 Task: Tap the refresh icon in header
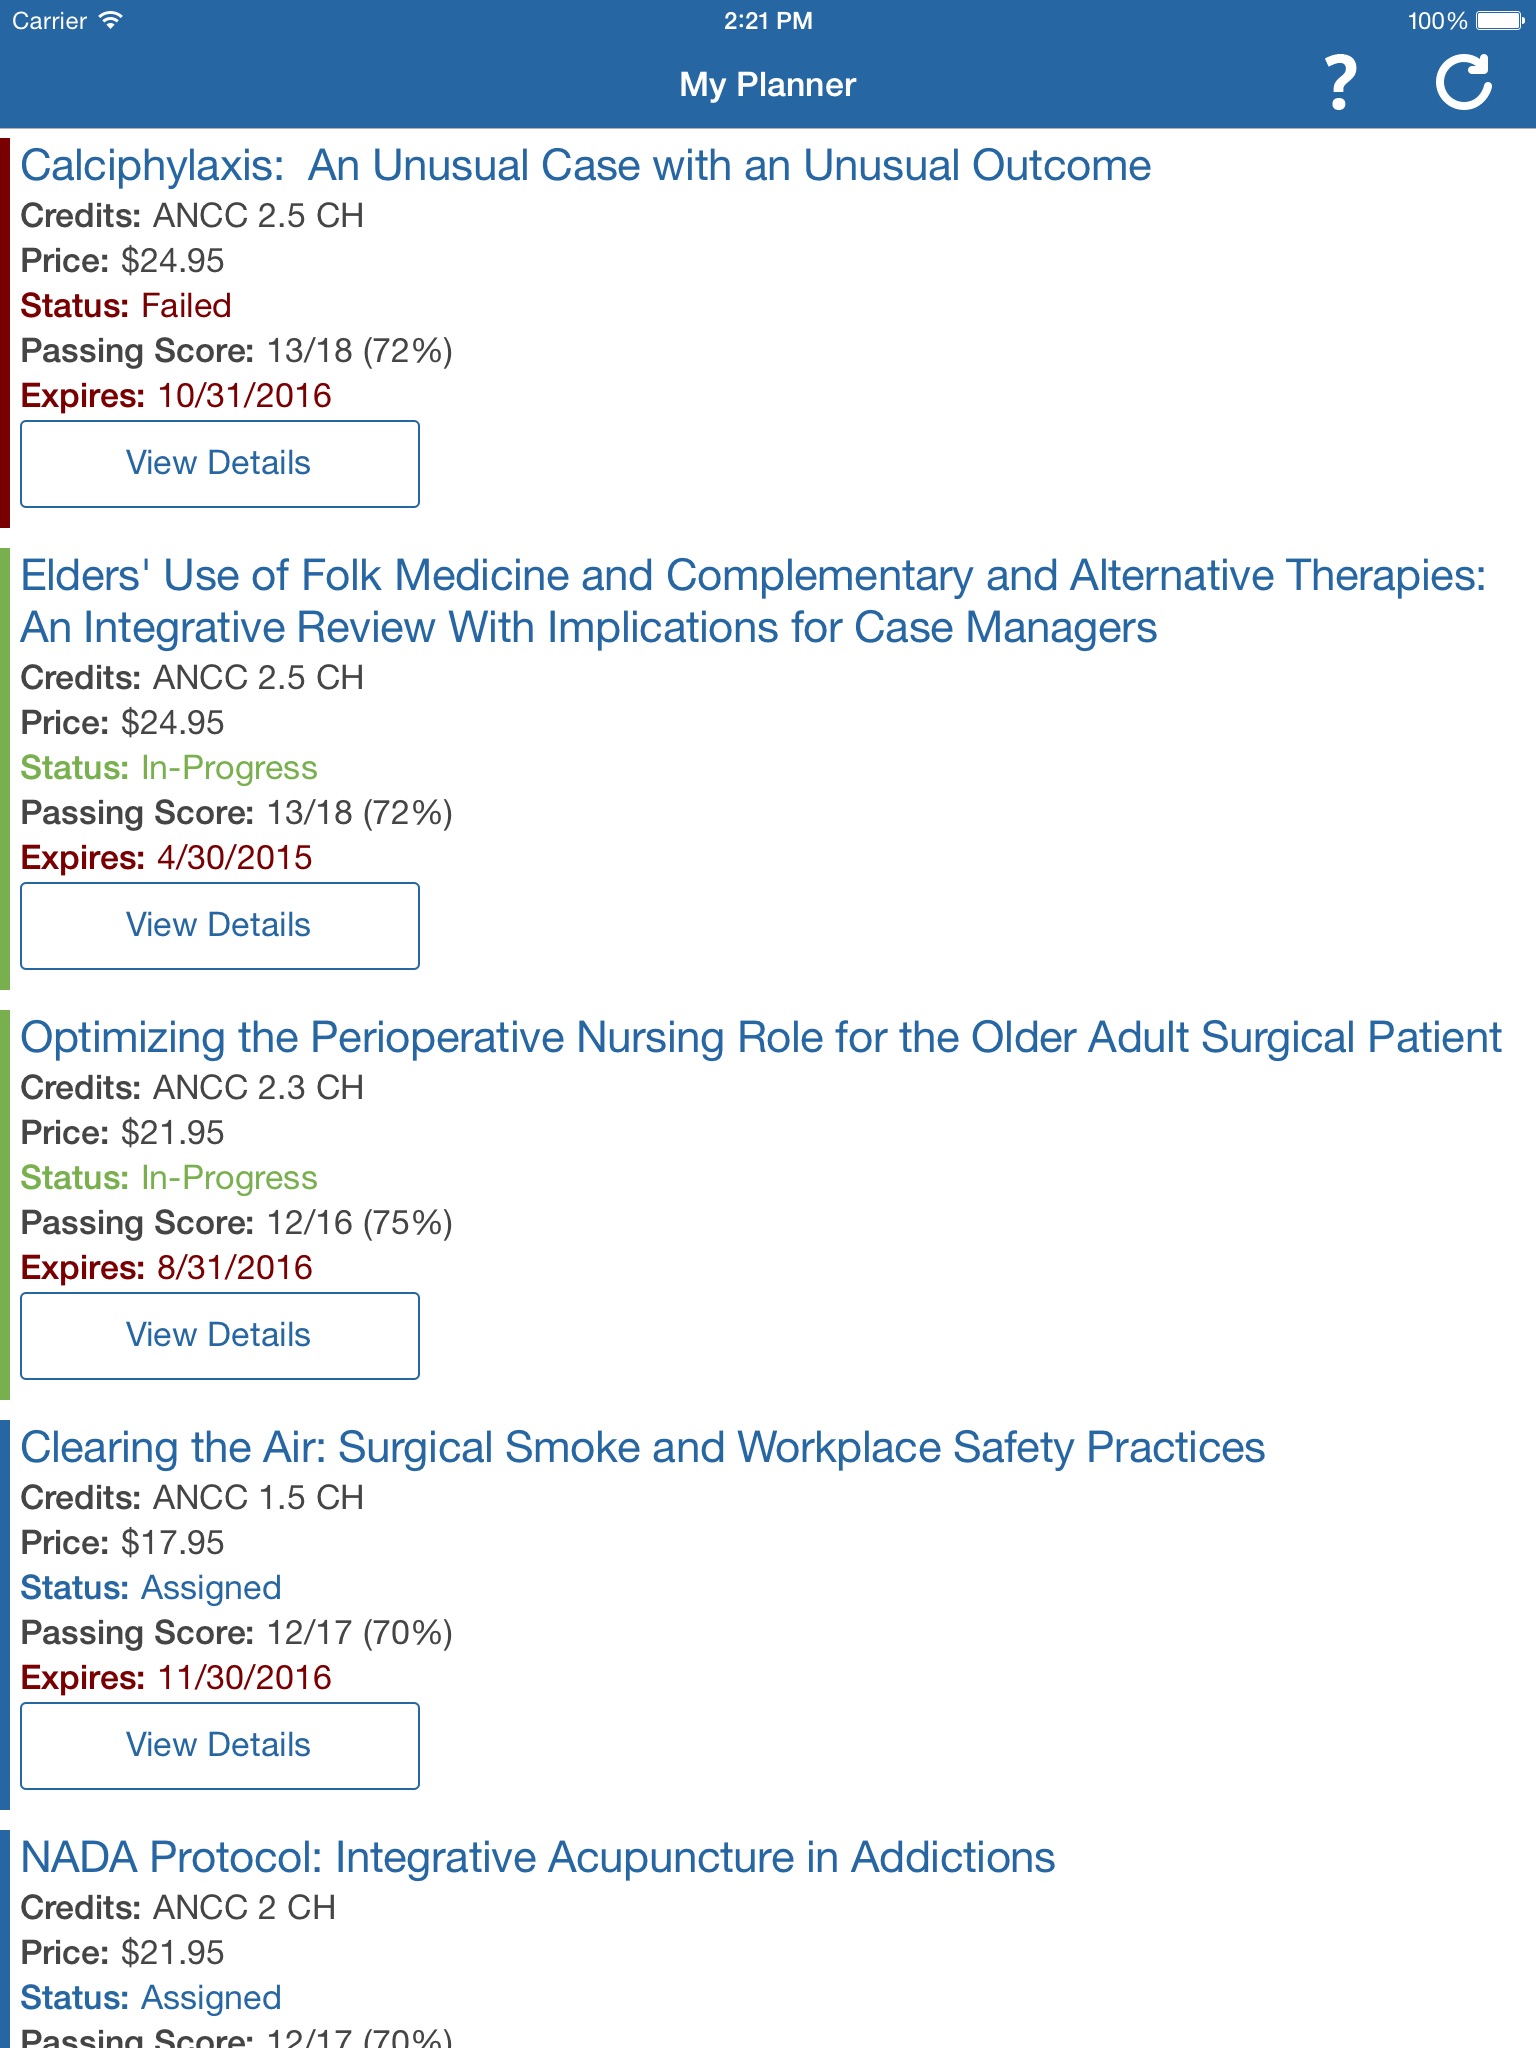pyautogui.click(x=1463, y=83)
